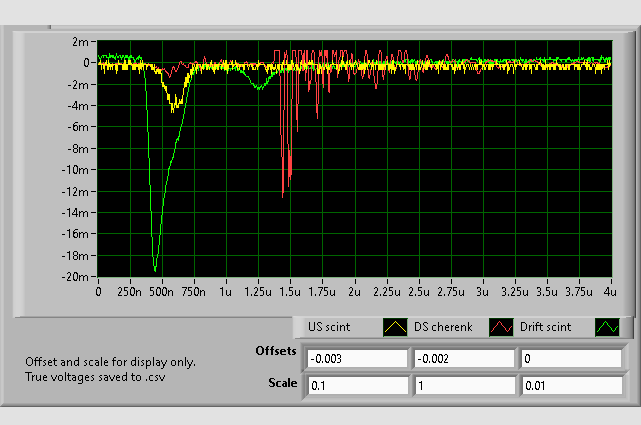Focus the middle Scale field showing 1
Screen dimensions: 641x425
click(x=462, y=385)
